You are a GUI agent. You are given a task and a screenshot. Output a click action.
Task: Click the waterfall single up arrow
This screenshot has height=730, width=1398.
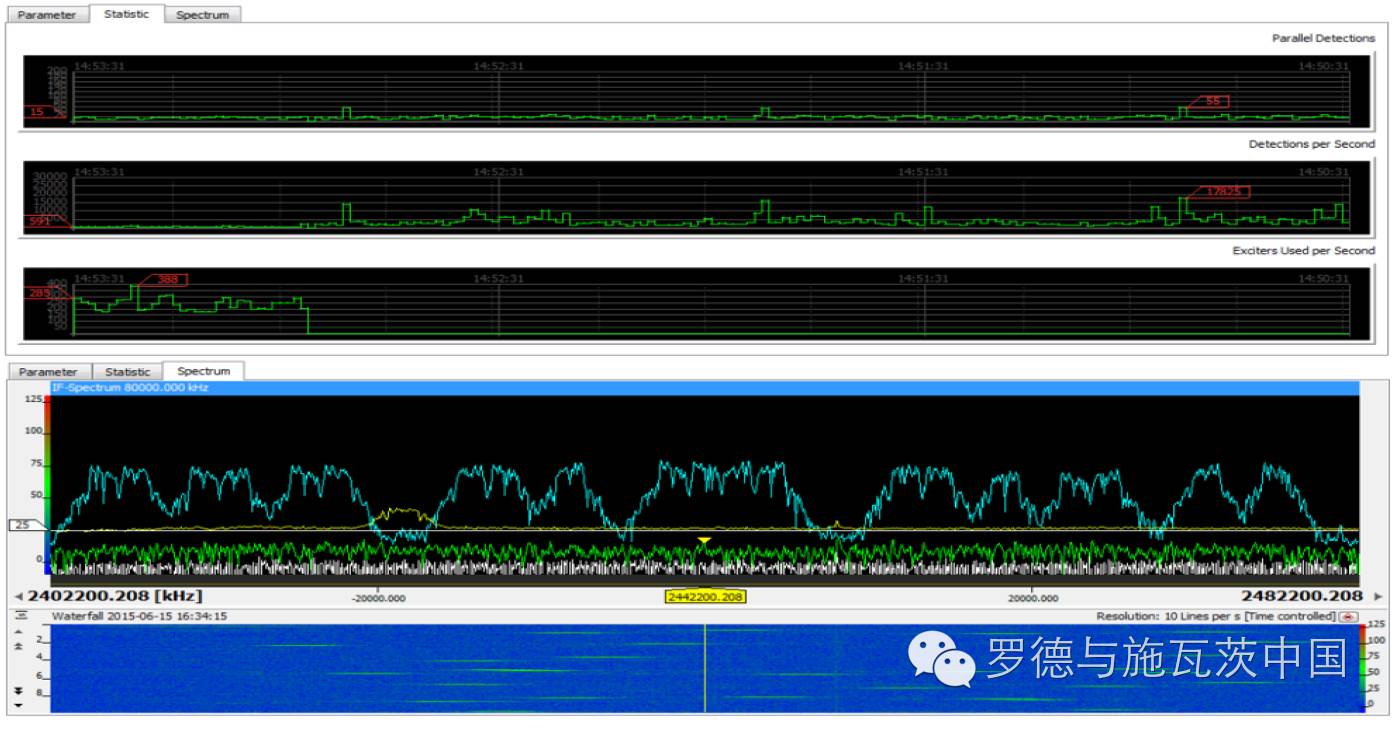pyautogui.click(x=18, y=631)
